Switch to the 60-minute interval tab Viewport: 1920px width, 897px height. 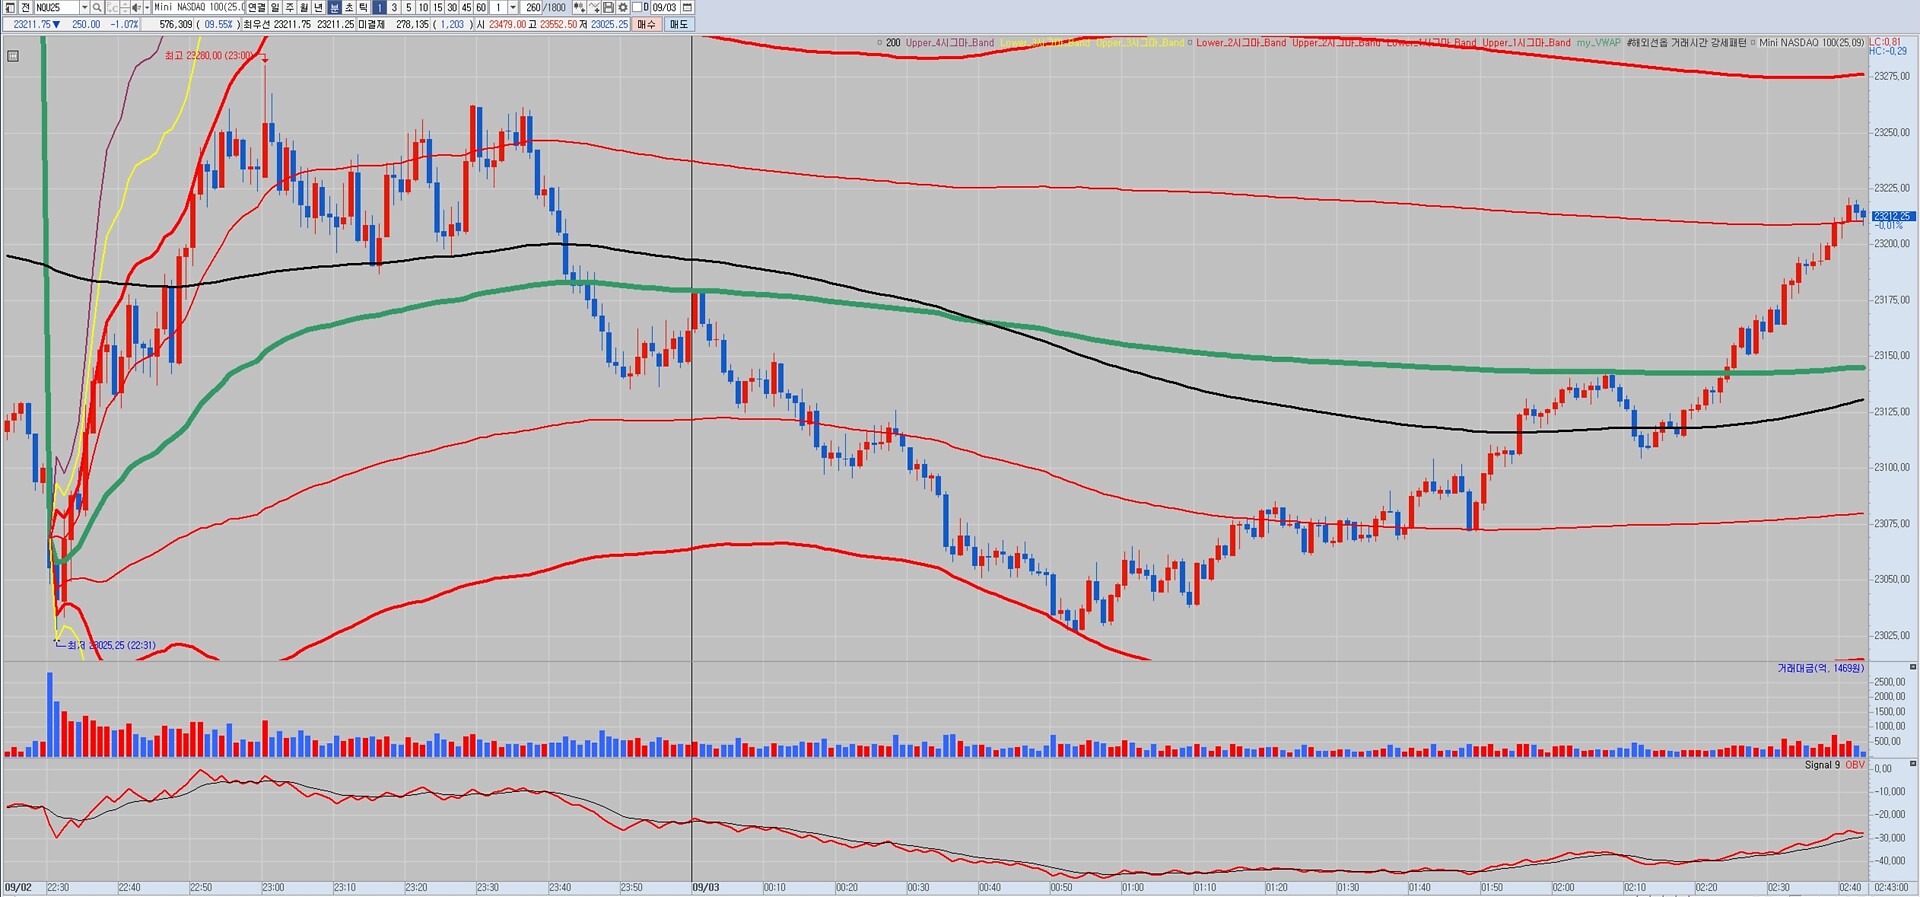(481, 7)
